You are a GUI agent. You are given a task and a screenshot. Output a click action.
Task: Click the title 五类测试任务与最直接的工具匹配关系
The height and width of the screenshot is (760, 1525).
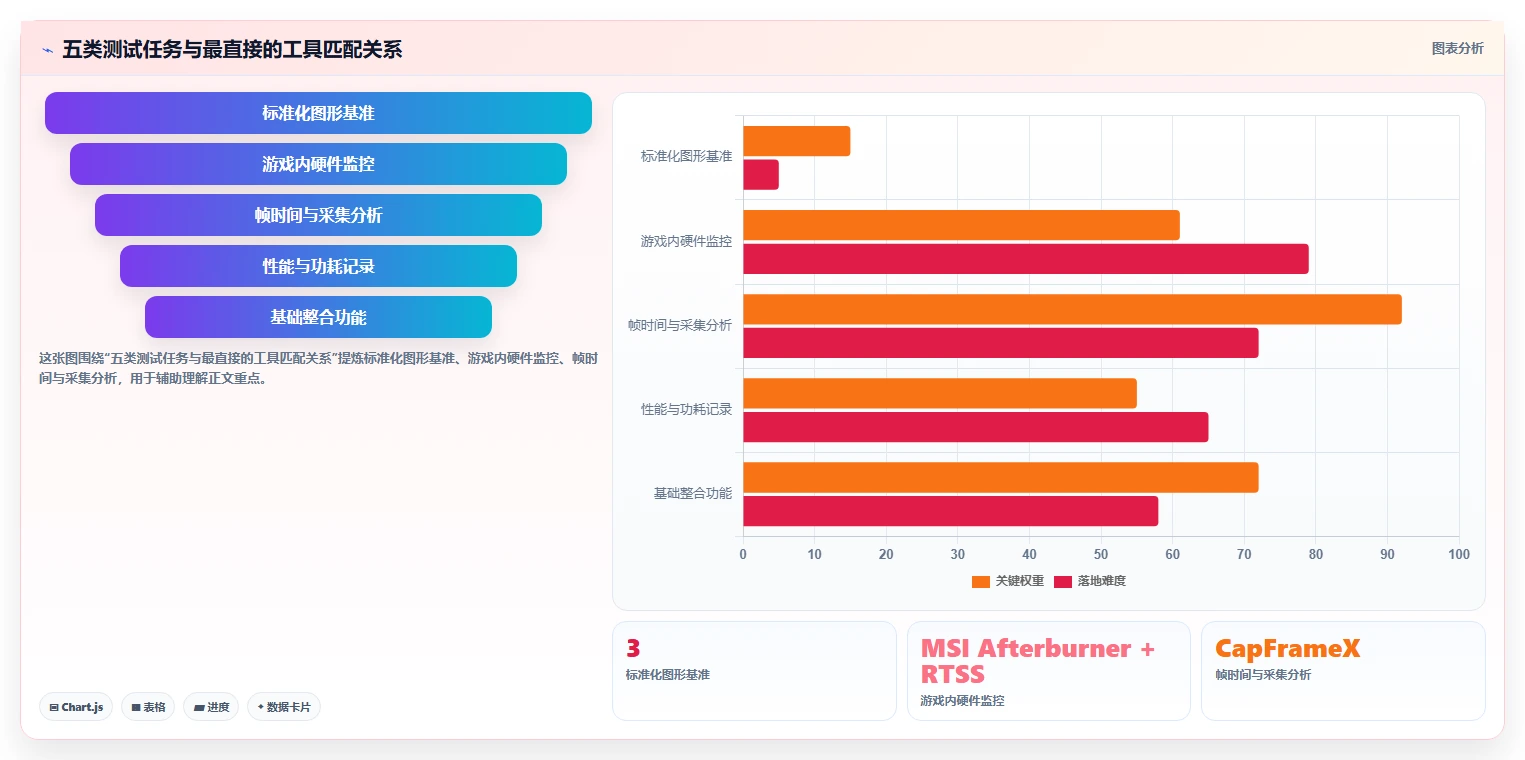[232, 49]
